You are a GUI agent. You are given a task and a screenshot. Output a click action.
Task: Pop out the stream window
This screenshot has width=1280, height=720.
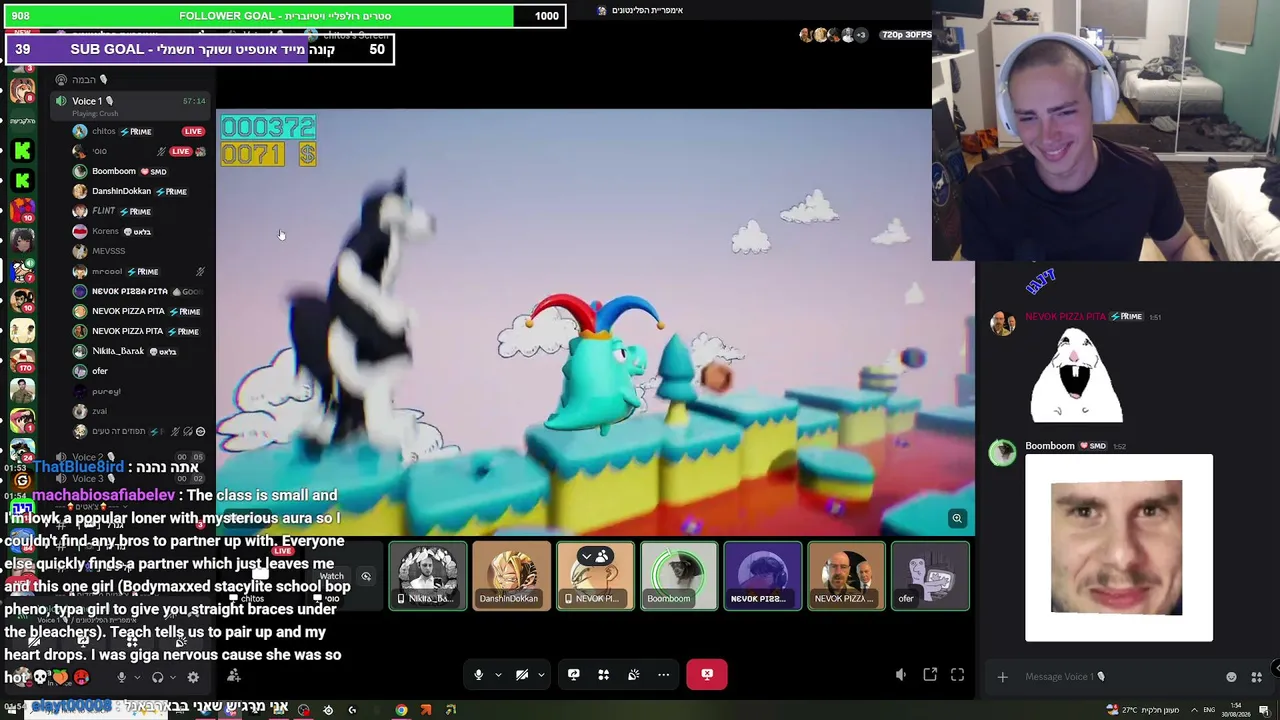coord(930,675)
